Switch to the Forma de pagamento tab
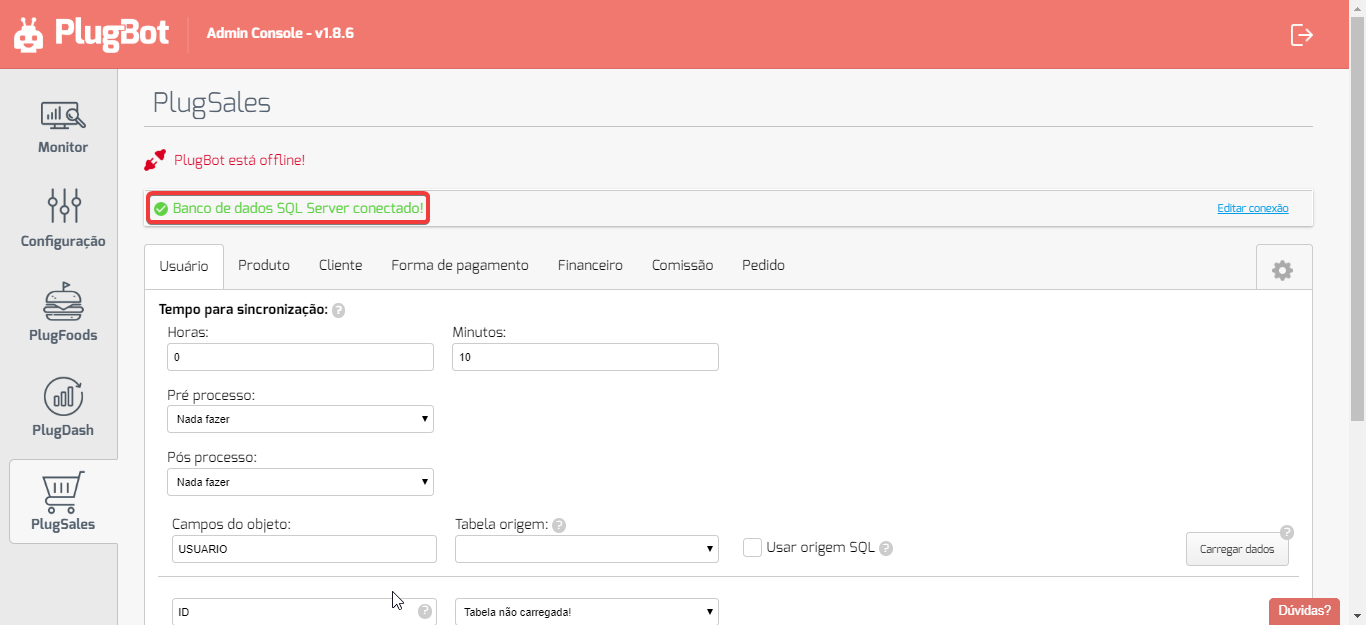 pos(460,265)
